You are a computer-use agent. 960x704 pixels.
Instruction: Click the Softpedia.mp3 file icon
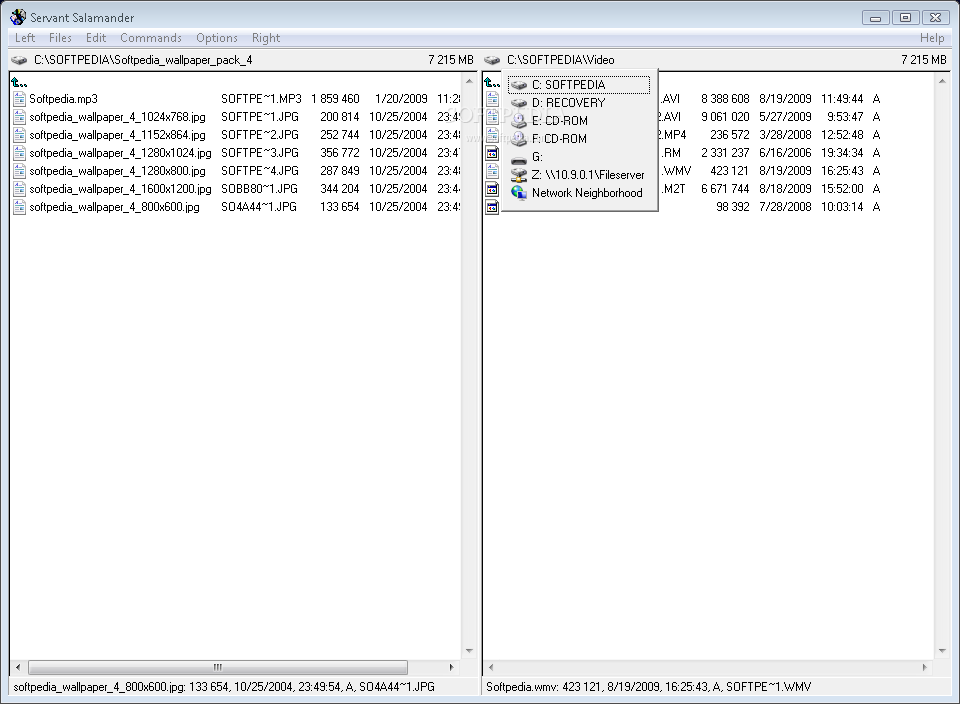19,99
